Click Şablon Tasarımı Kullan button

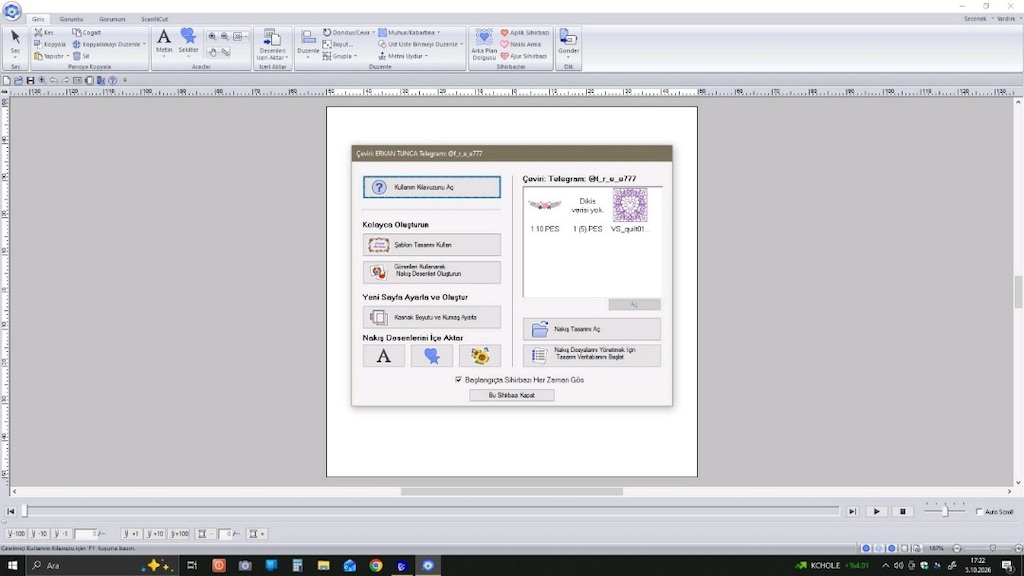432,245
